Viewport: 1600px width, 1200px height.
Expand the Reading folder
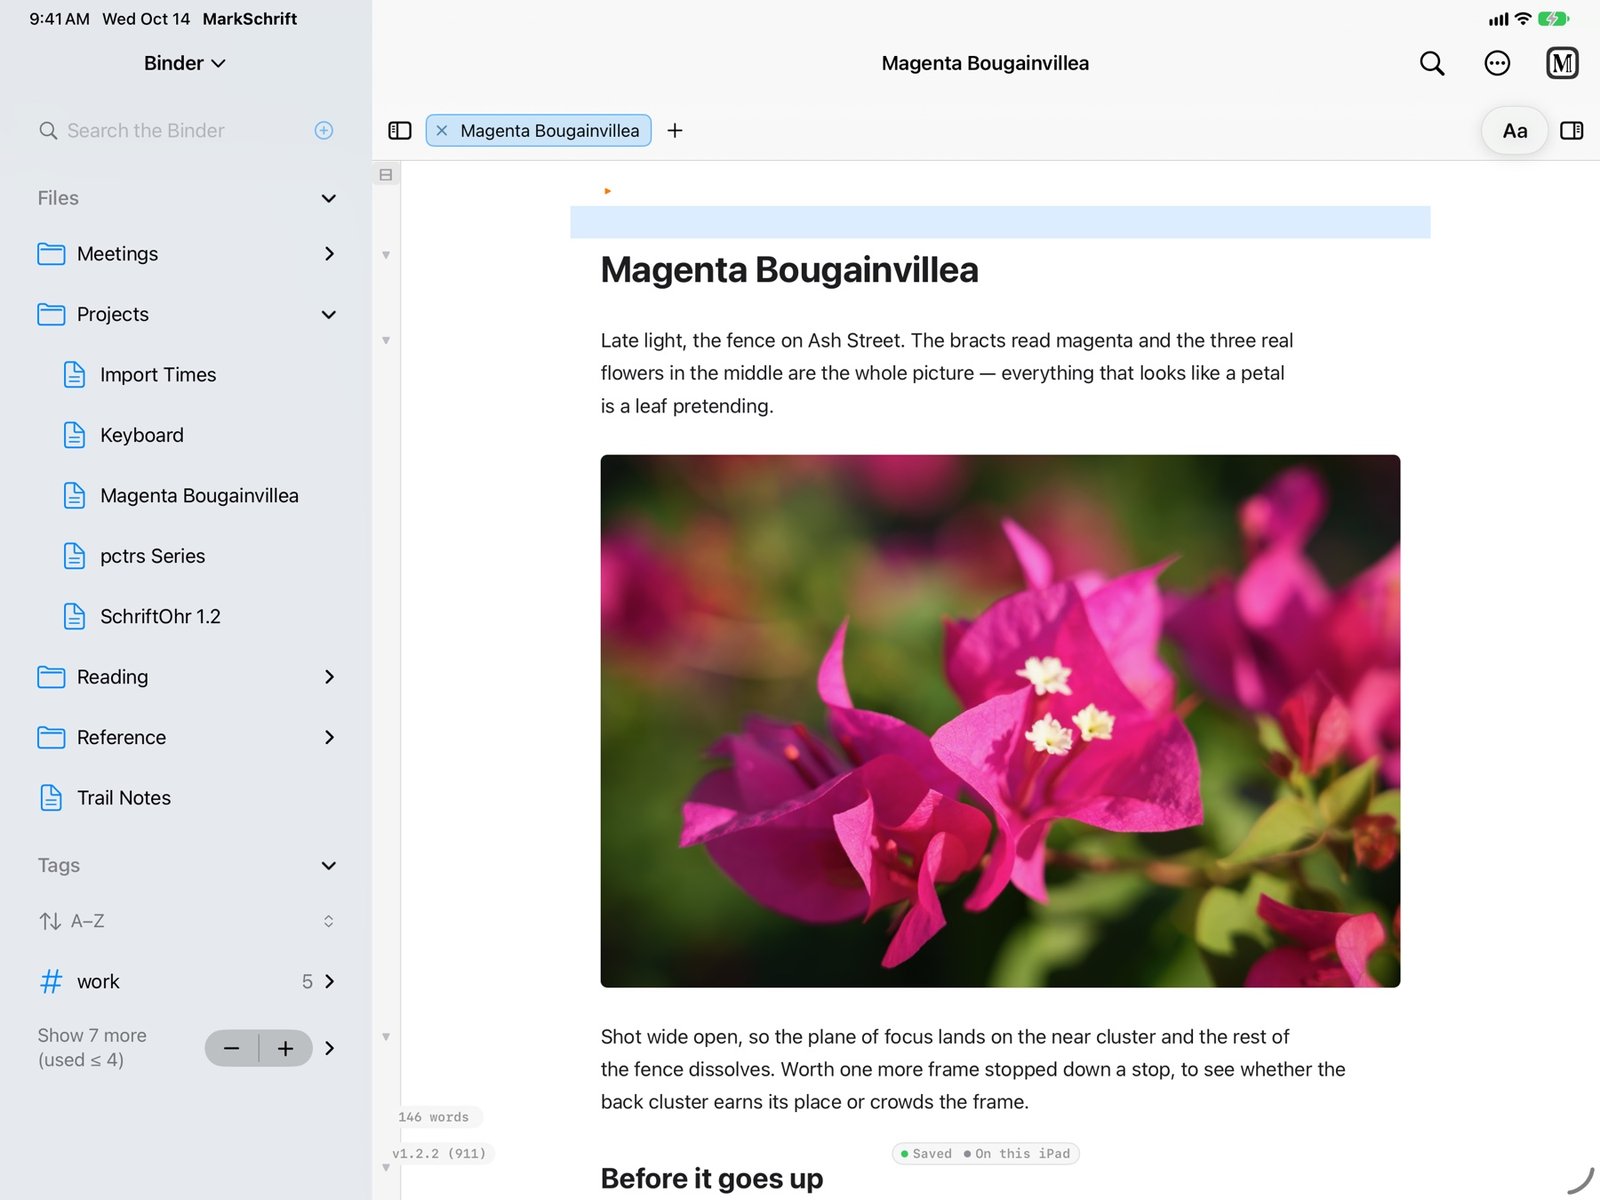pos(328,677)
